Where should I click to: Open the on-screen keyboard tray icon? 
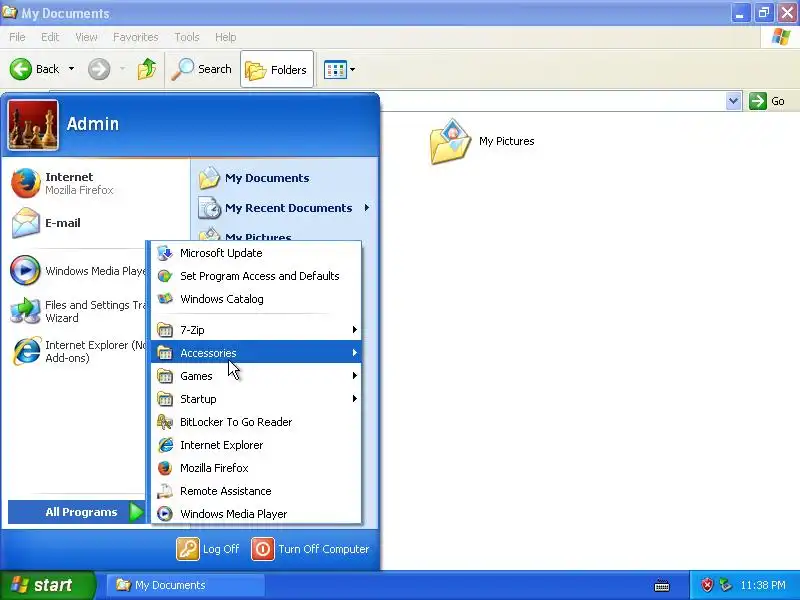662,585
